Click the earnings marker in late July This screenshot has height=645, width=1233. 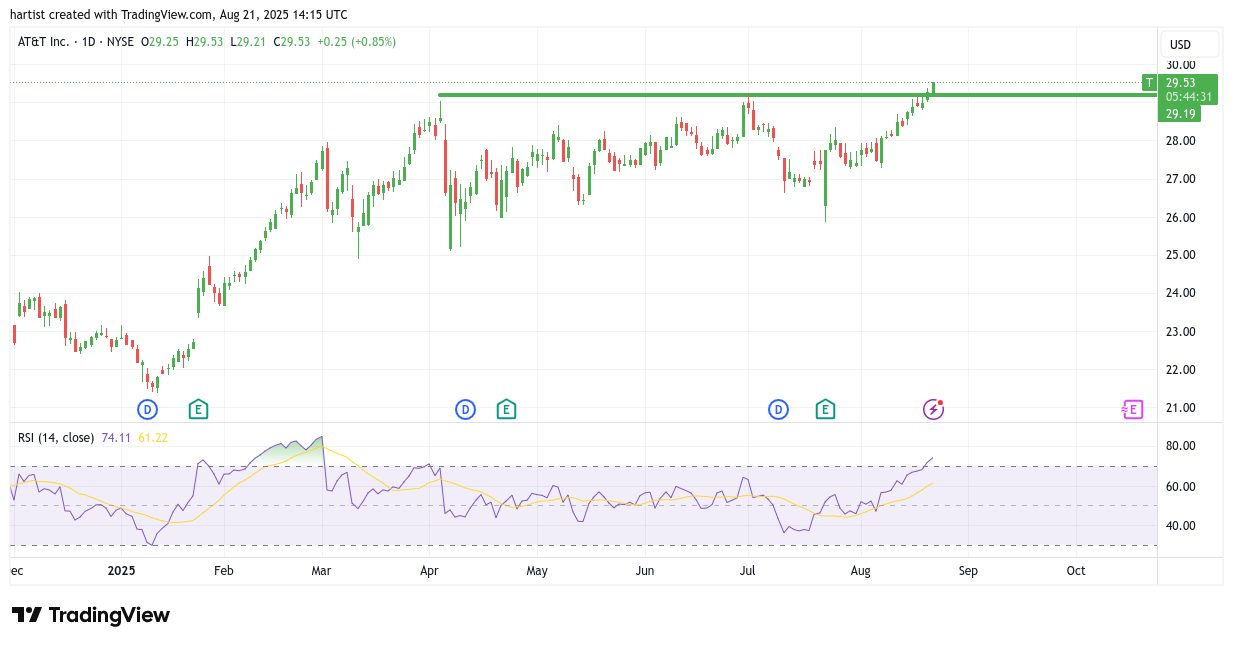pyautogui.click(x=825, y=409)
